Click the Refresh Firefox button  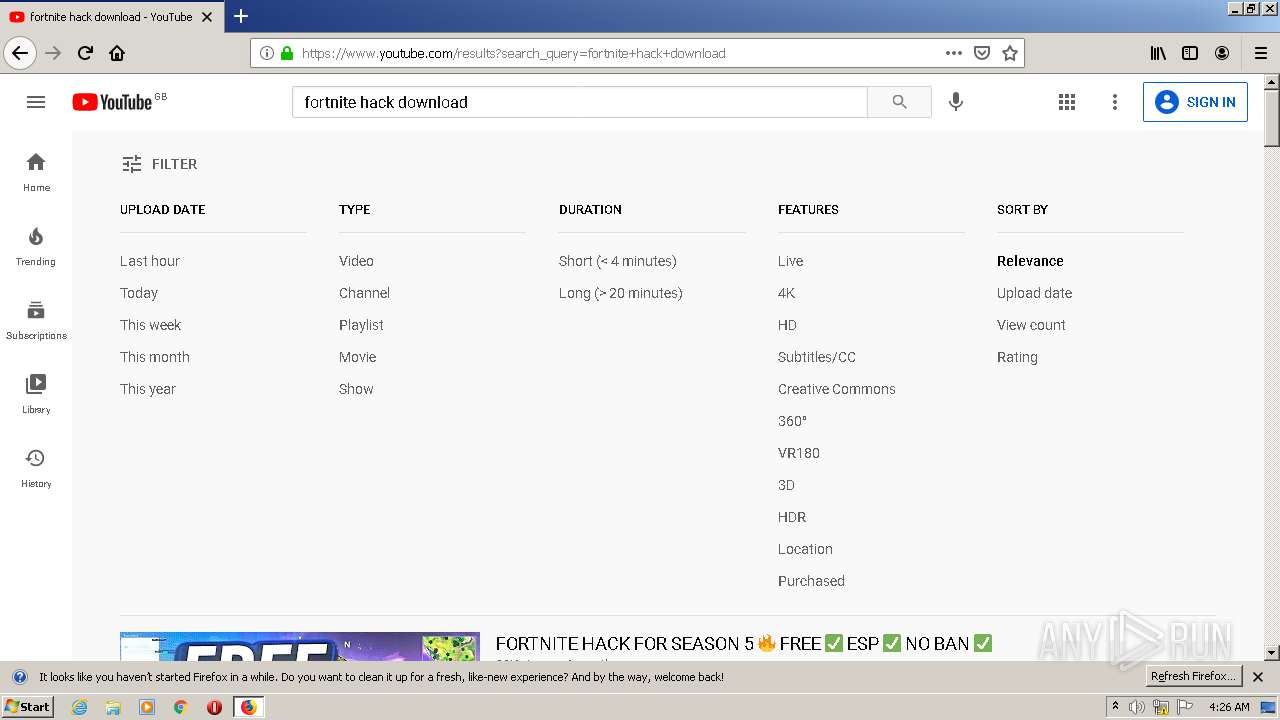pyautogui.click(x=1194, y=677)
